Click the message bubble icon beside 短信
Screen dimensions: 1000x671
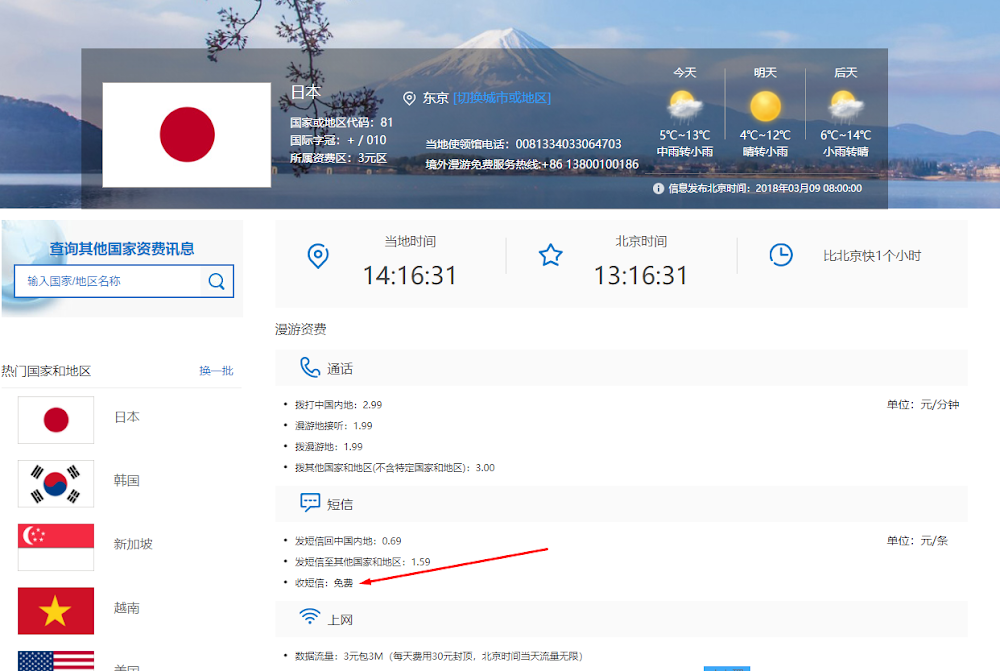(310, 503)
